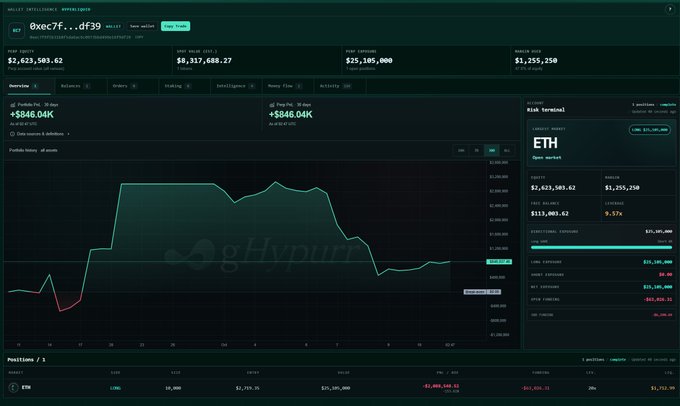The height and width of the screenshot is (406, 680).
Task: Switch to the Overview tab
Action: tap(29, 86)
